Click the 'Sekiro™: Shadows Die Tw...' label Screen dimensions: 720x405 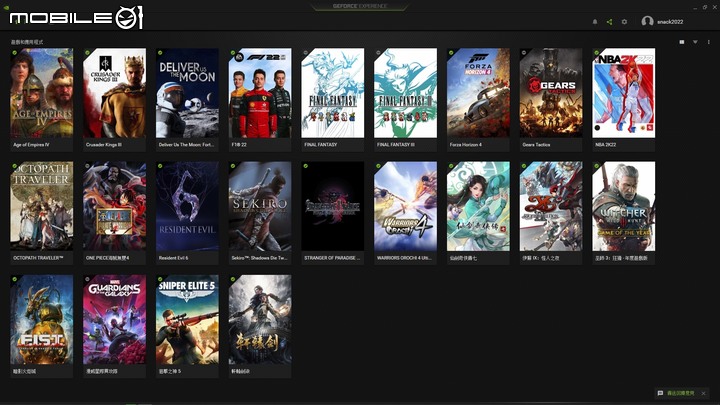coord(259,258)
